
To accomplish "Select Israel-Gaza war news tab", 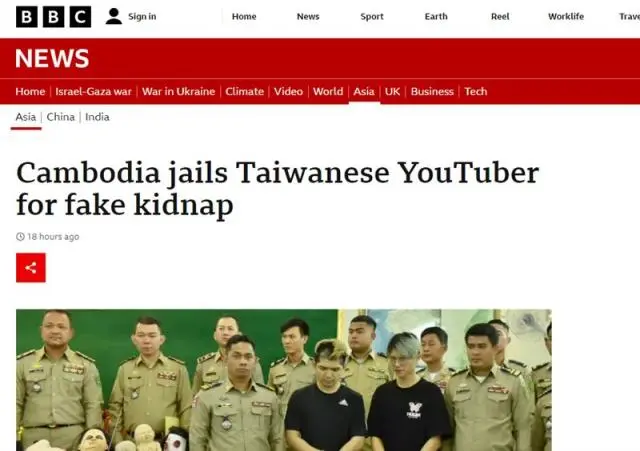I will click(93, 91).
